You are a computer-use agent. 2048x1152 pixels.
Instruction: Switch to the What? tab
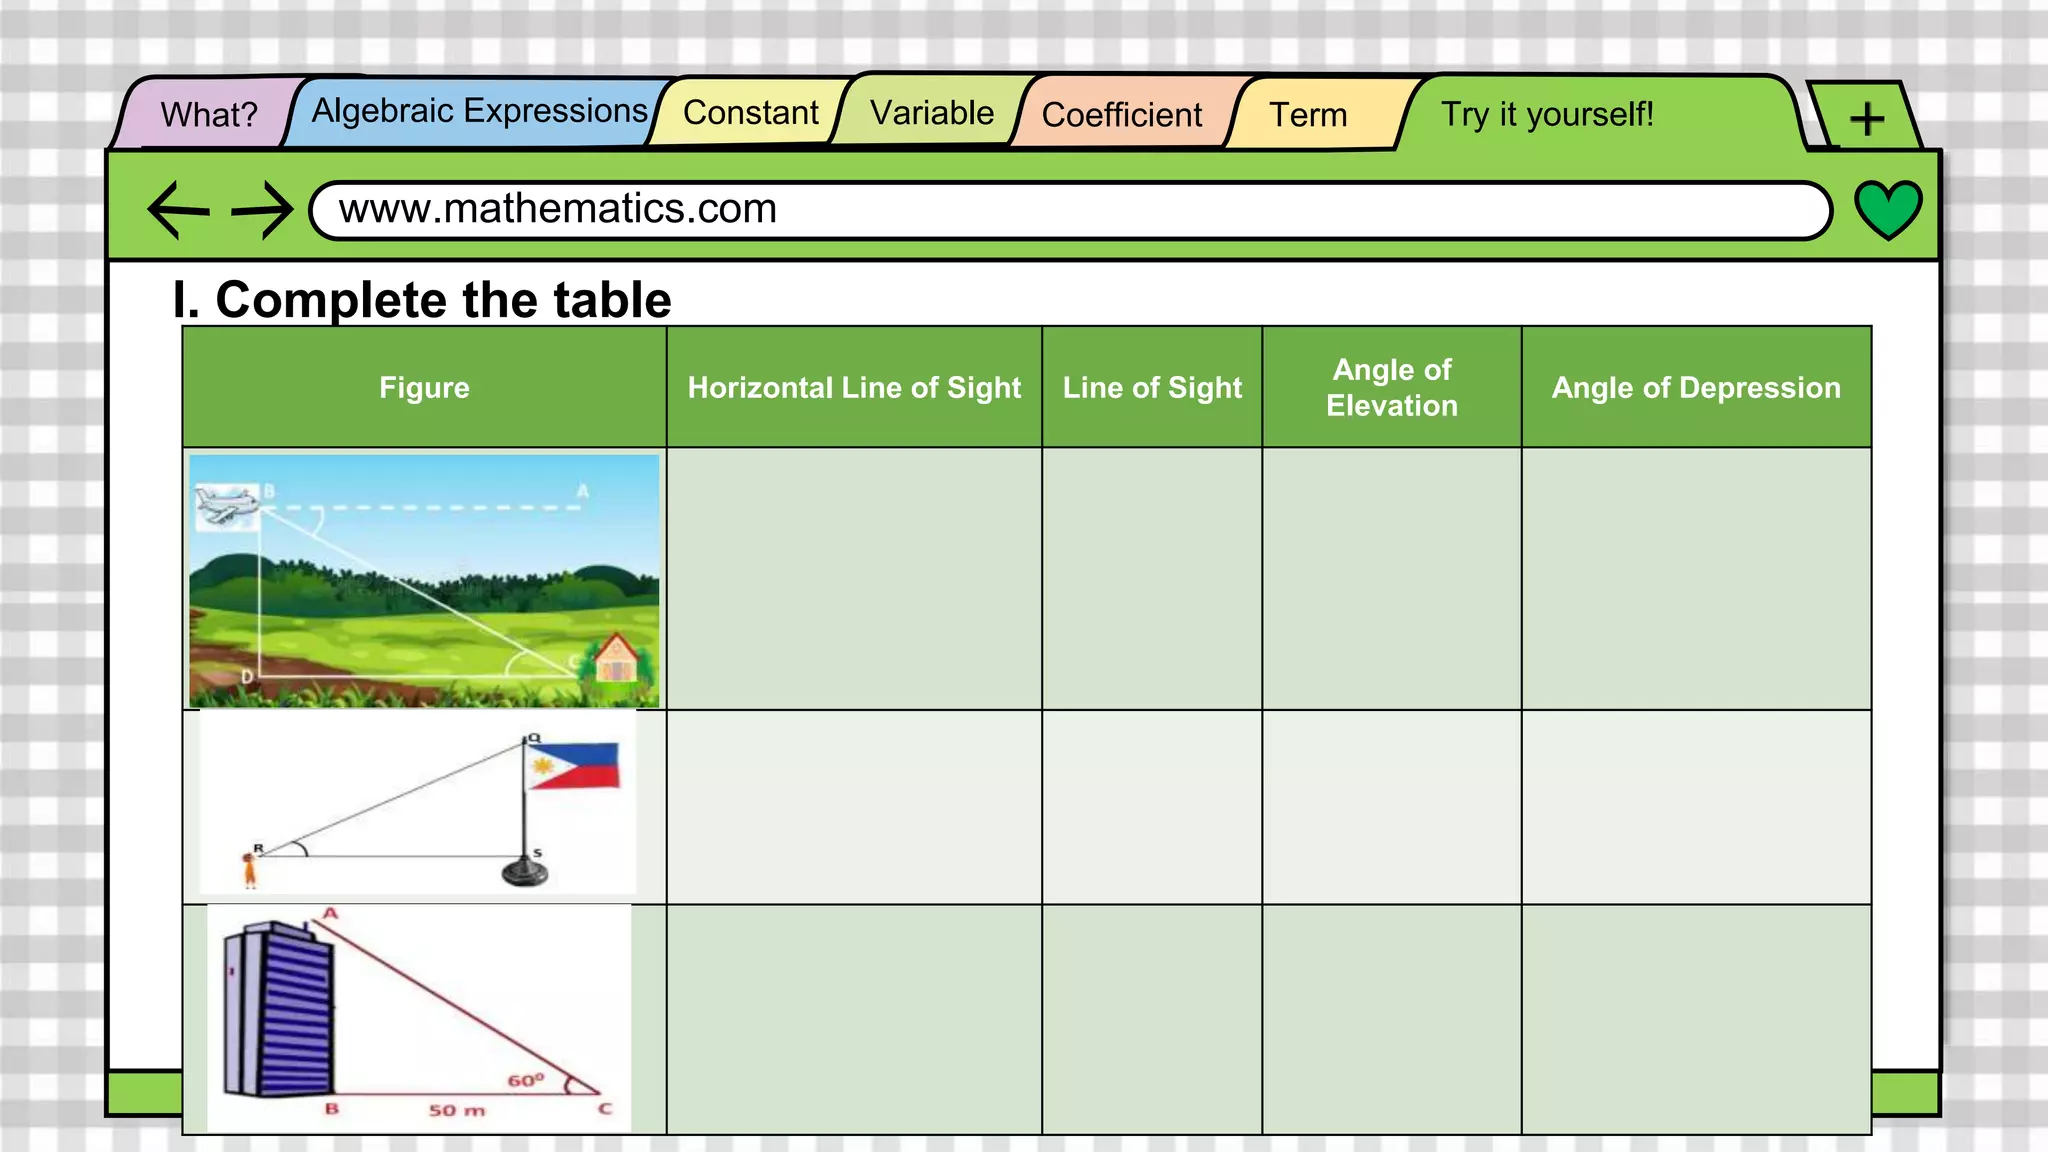pyautogui.click(x=208, y=115)
